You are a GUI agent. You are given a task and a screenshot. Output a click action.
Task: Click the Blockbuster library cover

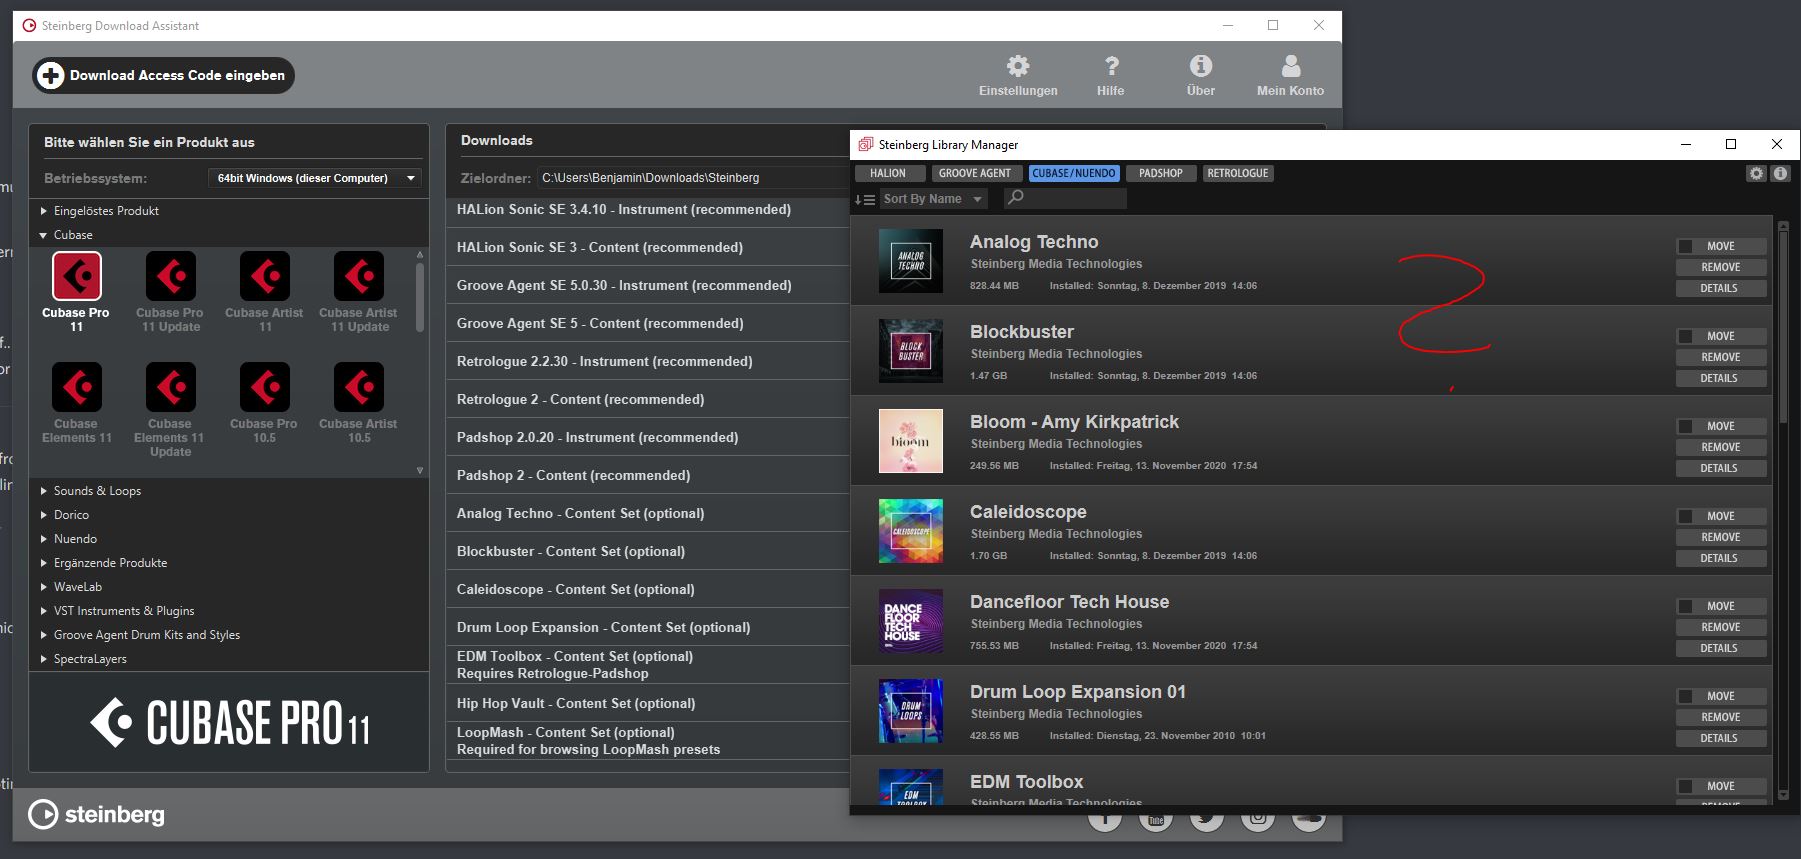pyautogui.click(x=911, y=351)
